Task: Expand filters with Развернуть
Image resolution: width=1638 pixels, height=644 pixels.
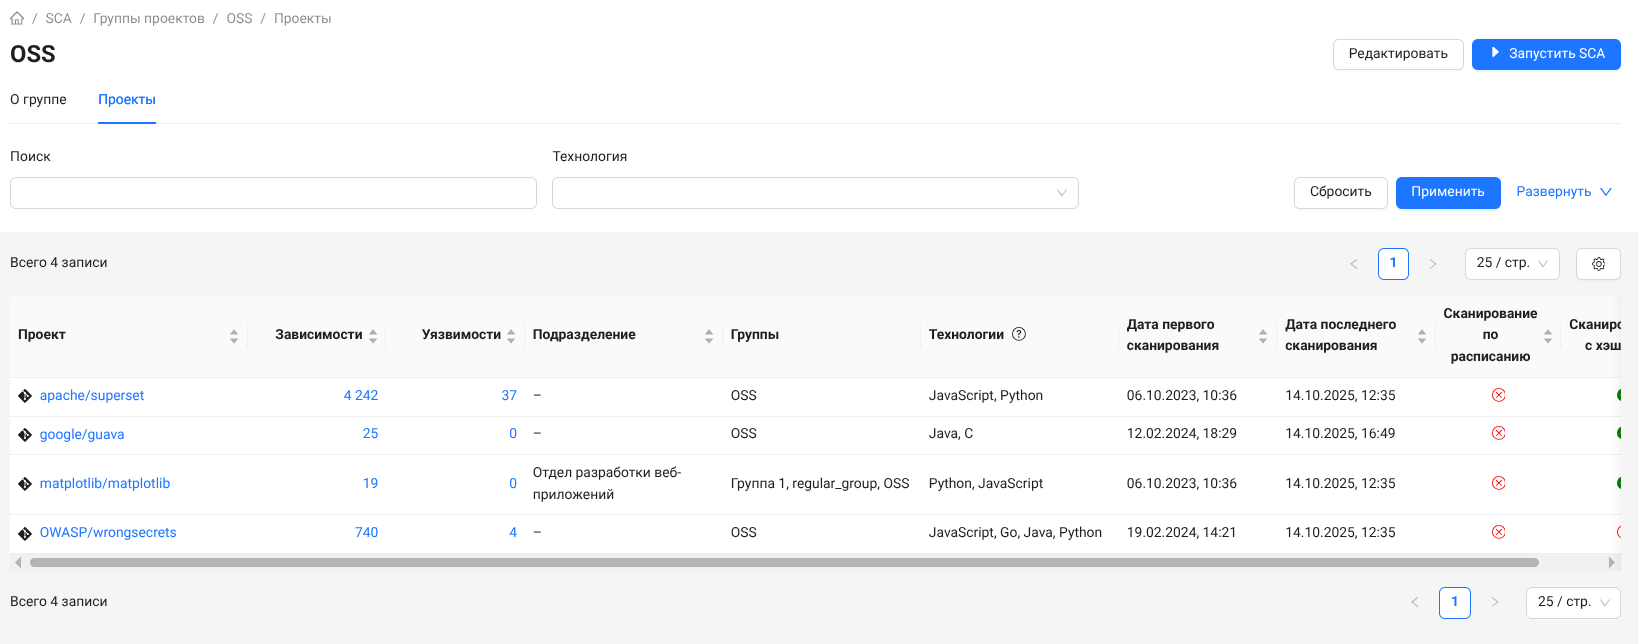Action: (x=1563, y=192)
